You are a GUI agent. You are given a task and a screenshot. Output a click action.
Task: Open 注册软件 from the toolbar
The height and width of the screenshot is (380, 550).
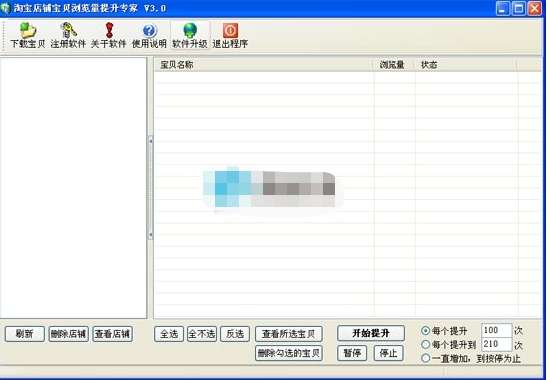click(x=68, y=30)
